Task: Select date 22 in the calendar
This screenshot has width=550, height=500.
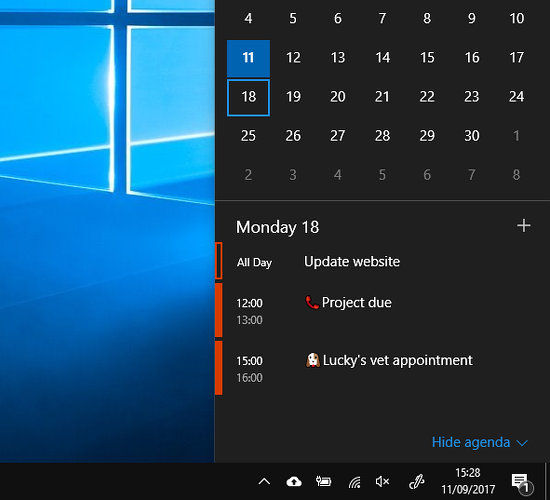Action: click(x=427, y=97)
